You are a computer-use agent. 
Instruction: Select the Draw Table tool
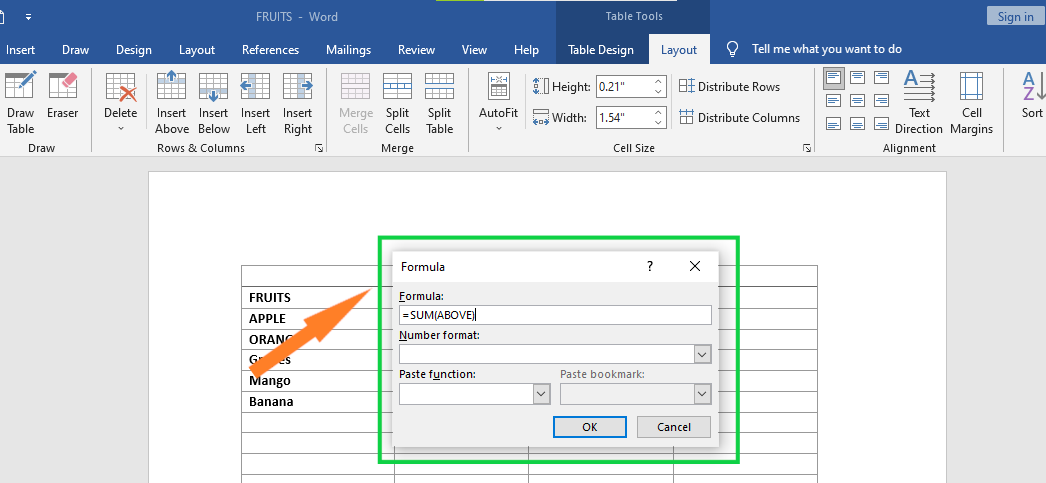coord(20,103)
